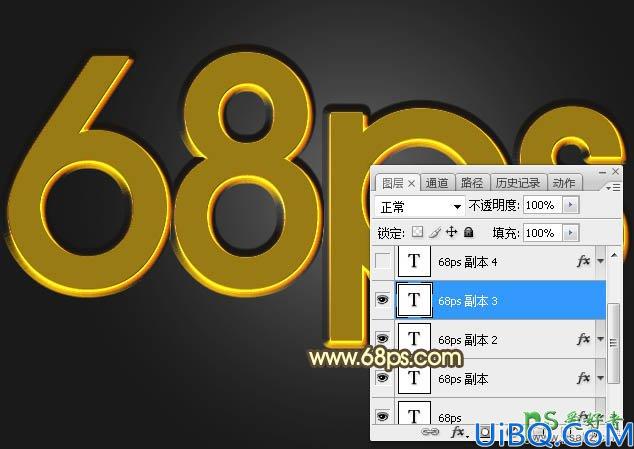The height and width of the screenshot is (449, 634).
Task: Select 68ps 副本 3 layer thumbnail
Action: pyautogui.click(x=414, y=300)
